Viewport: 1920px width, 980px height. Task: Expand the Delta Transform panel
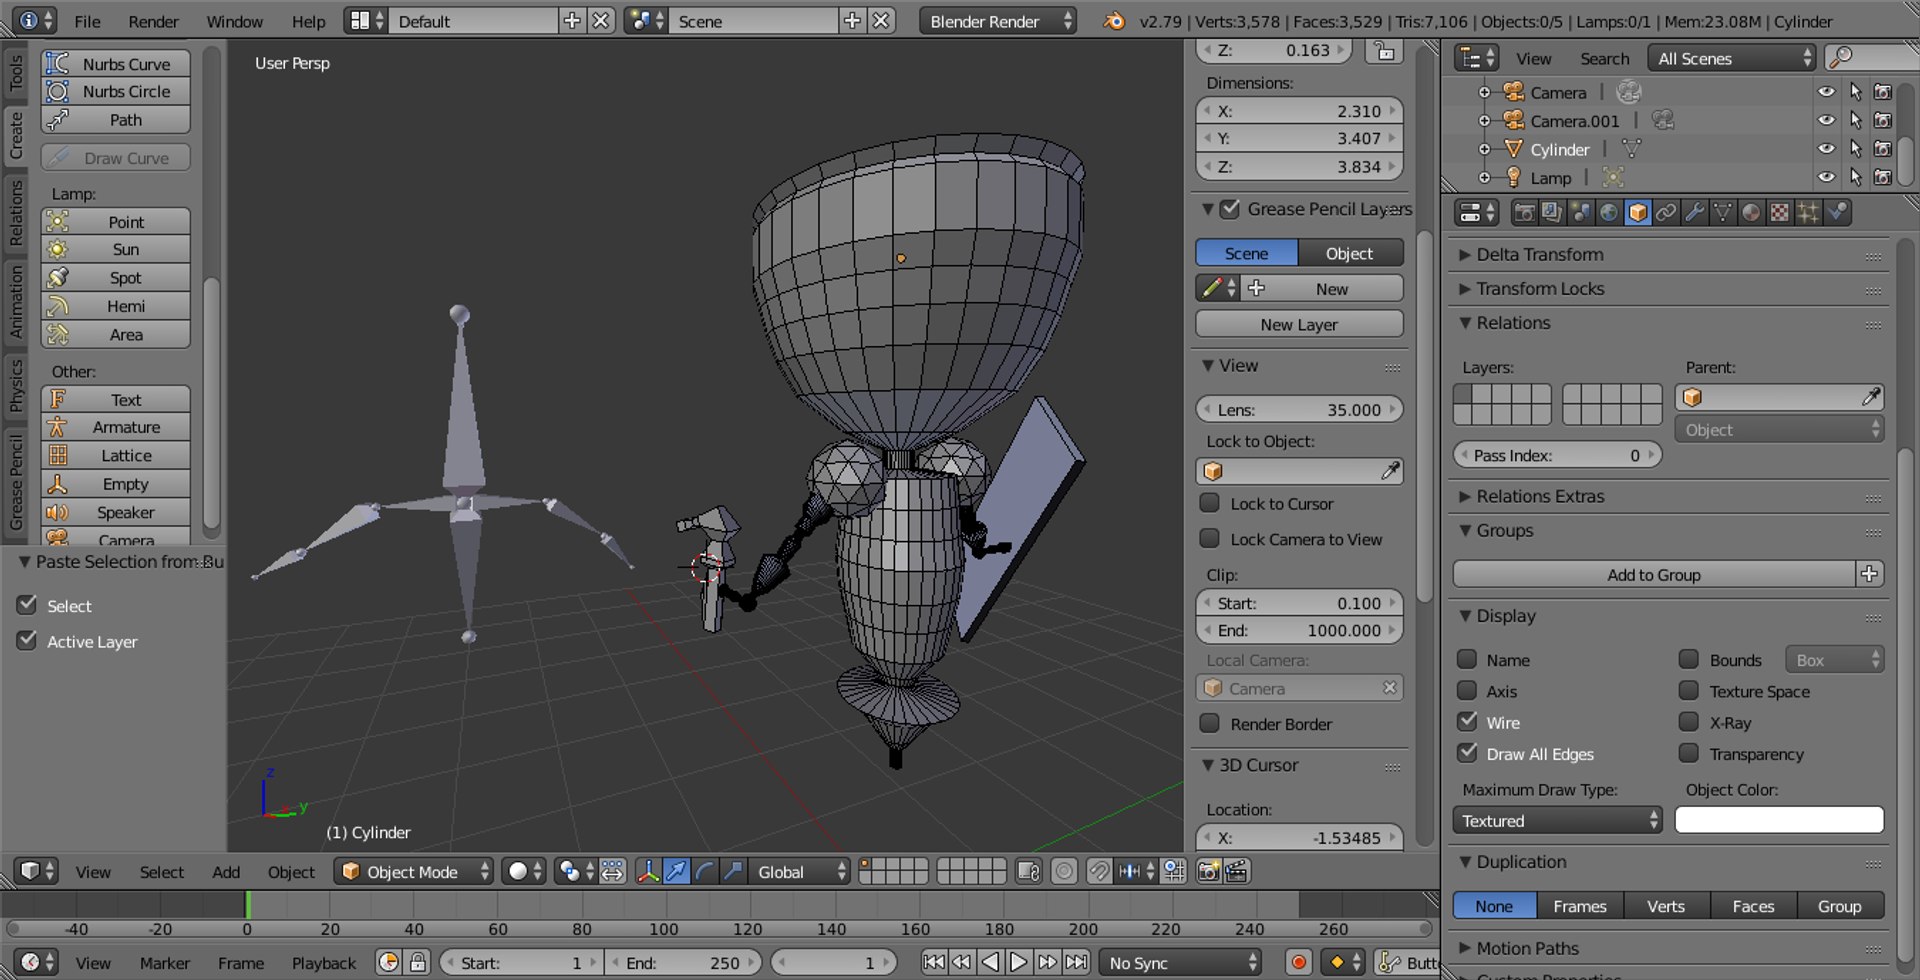click(x=1539, y=254)
